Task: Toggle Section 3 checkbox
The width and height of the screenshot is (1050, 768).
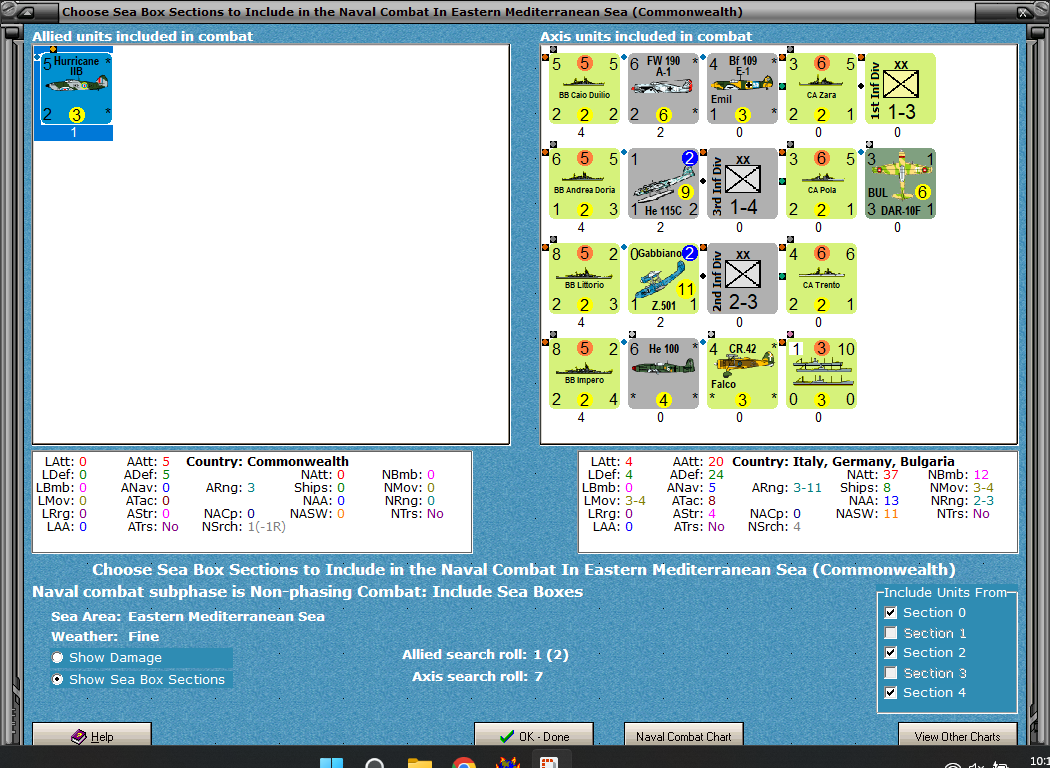Action: (x=891, y=673)
